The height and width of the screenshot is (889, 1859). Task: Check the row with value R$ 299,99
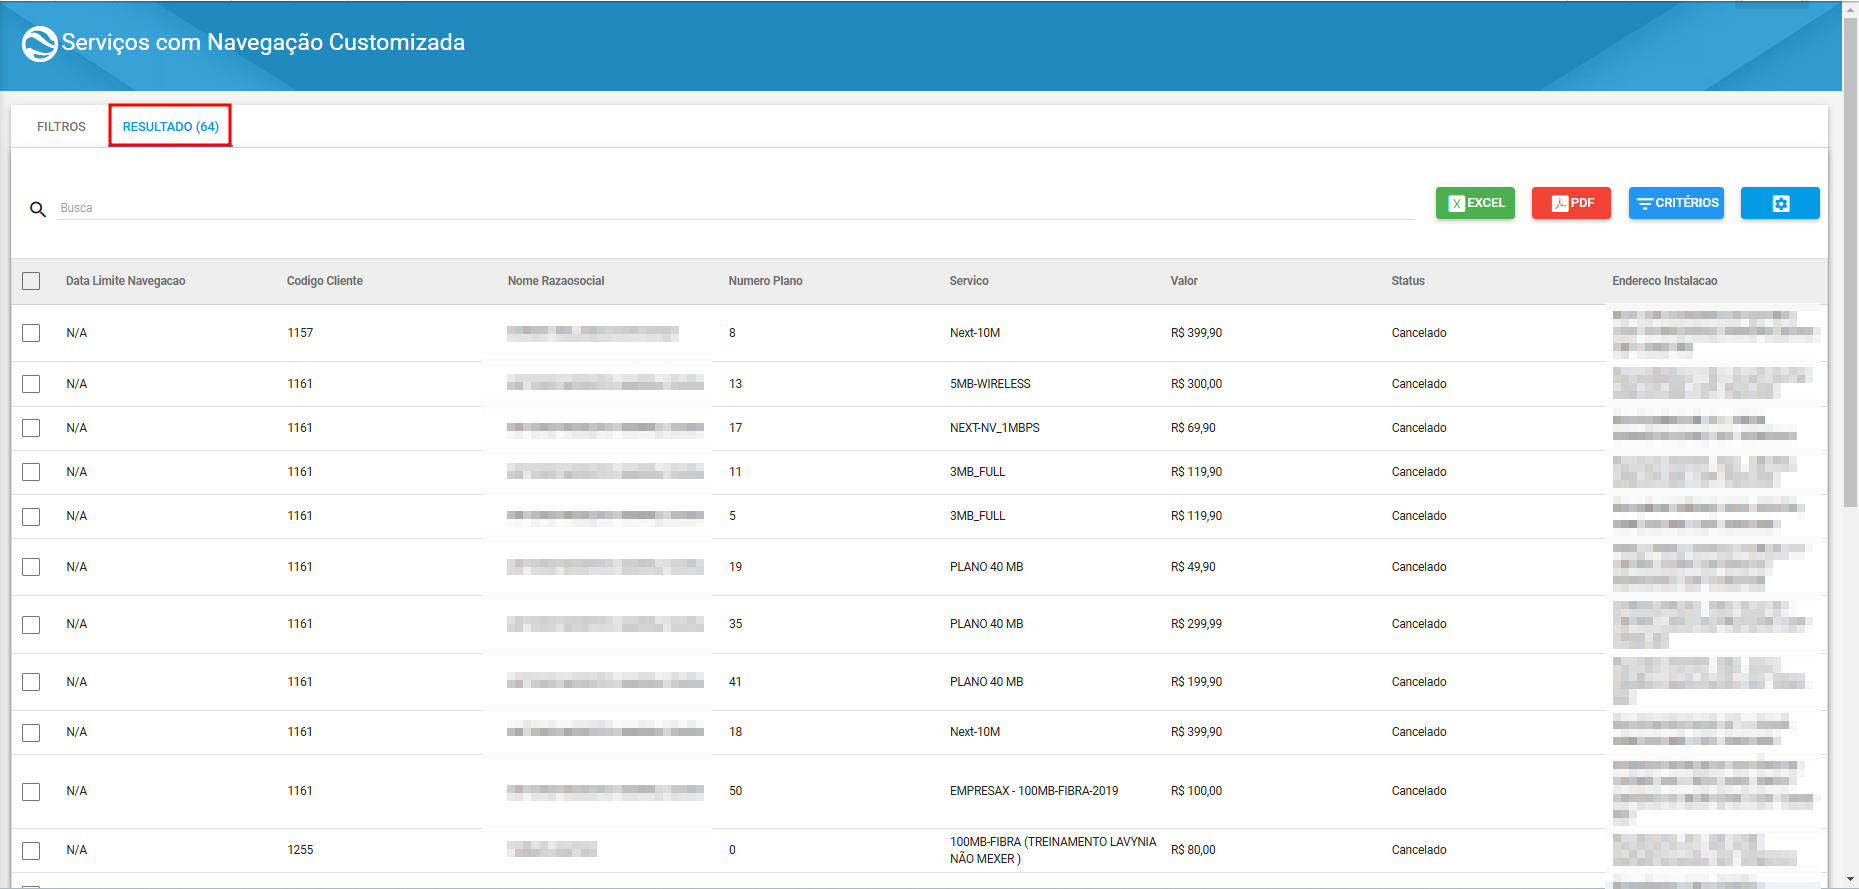tap(31, 625)
